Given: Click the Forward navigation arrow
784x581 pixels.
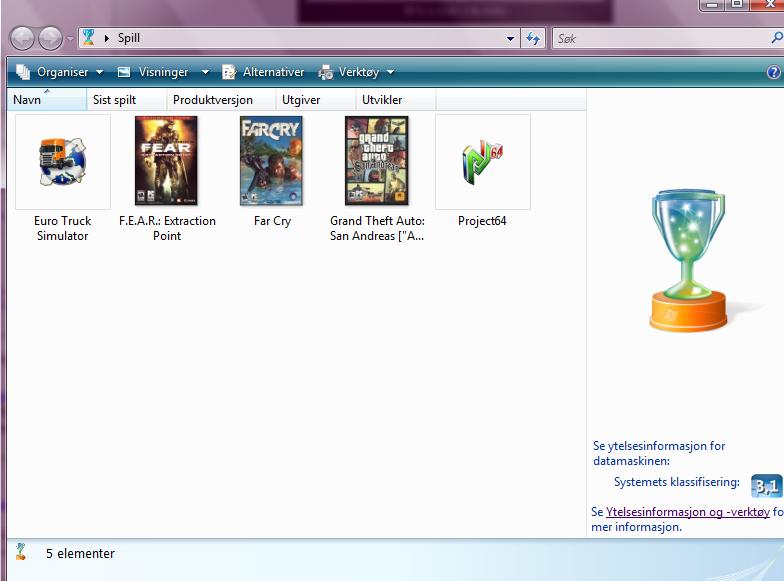Looking at the screenshot, I should point(50,38).
